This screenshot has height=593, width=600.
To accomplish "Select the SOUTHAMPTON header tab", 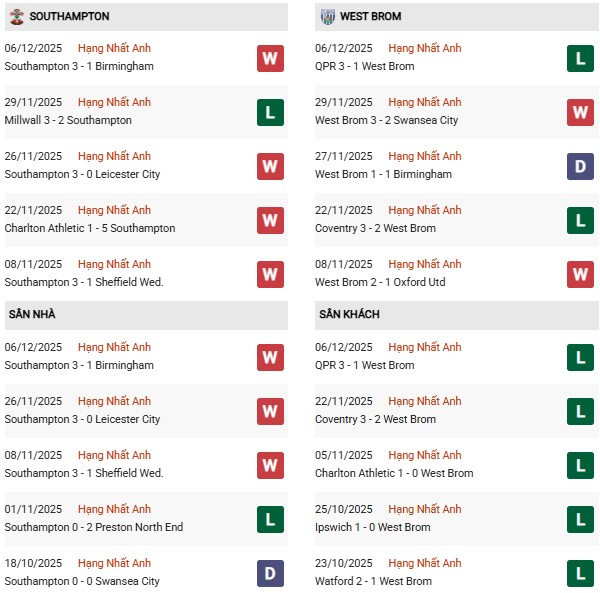I will point(70,17).
